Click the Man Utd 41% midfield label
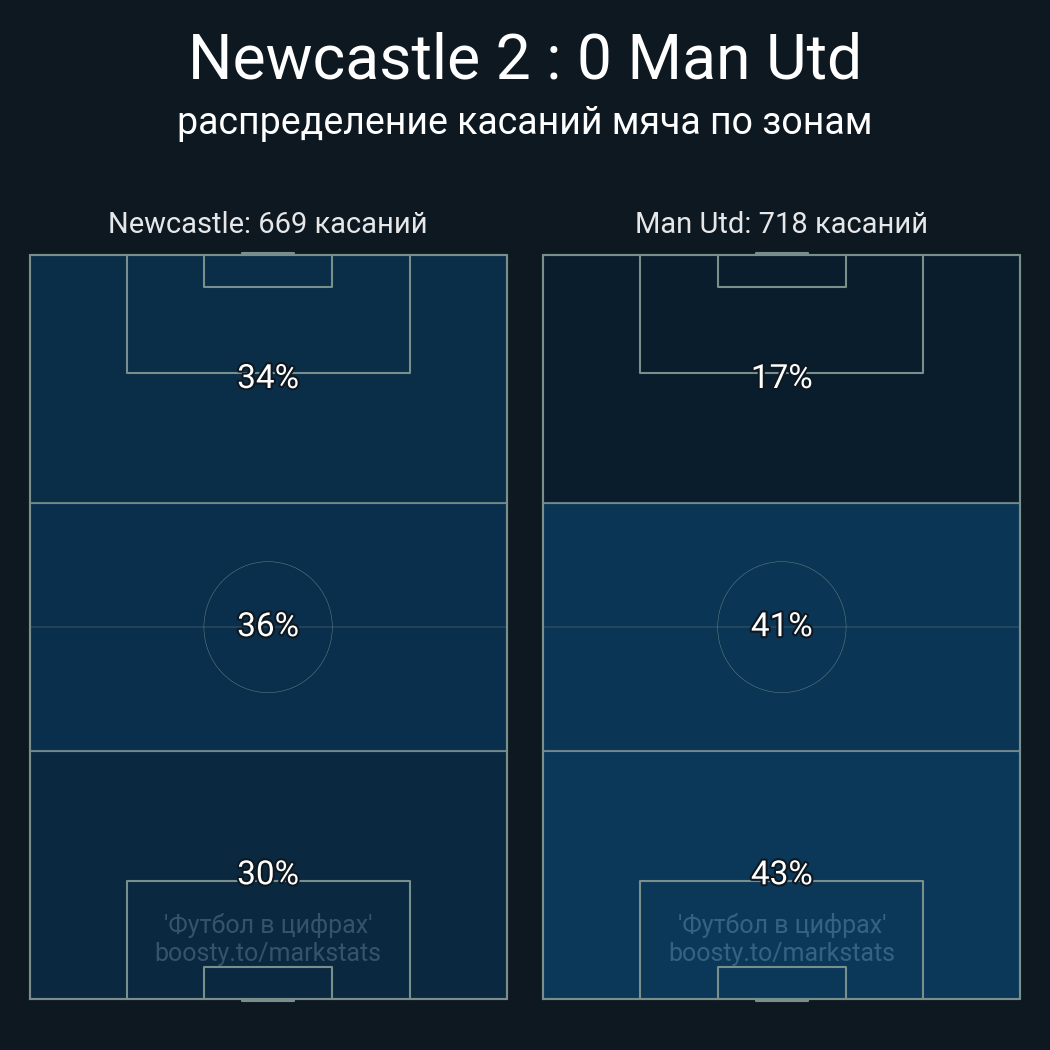This screenshot has height=1050, width=1050. pos(781,625)
